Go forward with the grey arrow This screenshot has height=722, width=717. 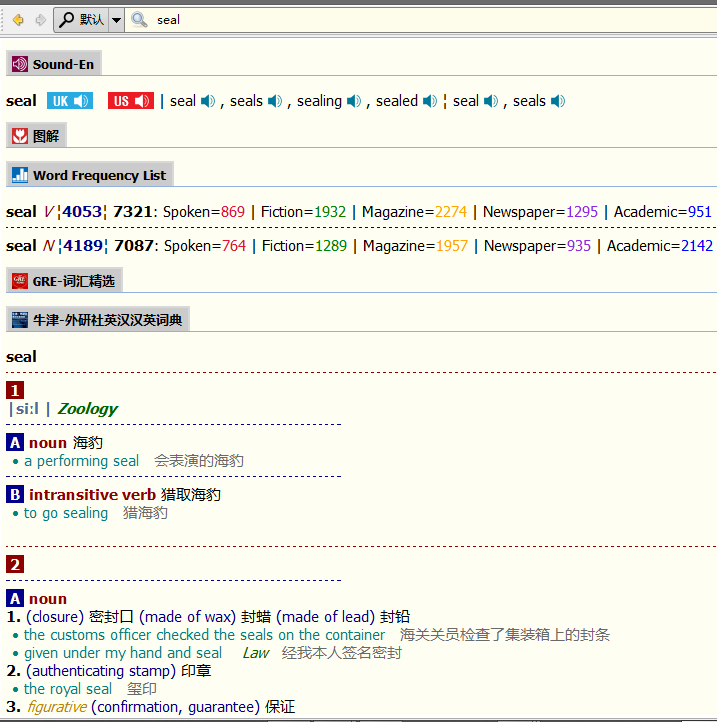click(41, 20)
